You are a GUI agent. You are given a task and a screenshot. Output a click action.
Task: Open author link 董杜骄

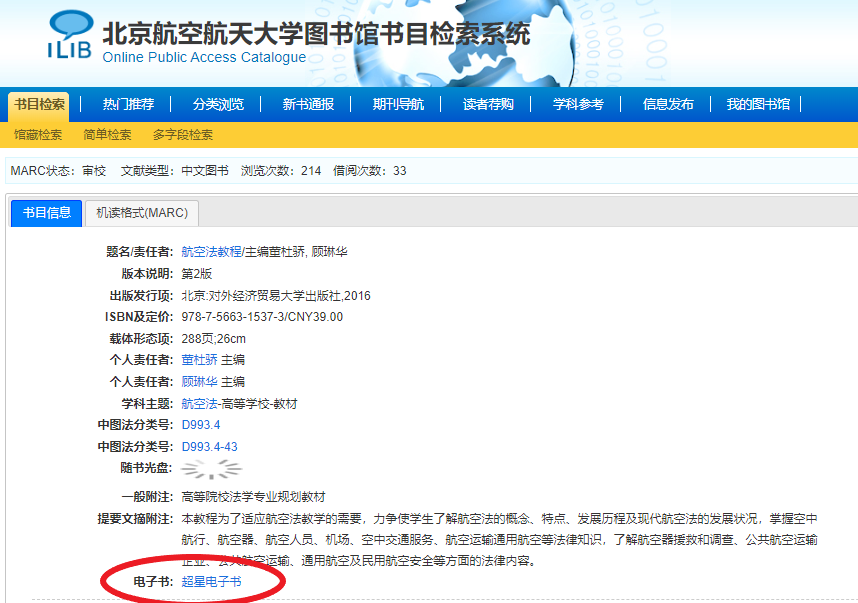(x=199, y=360)
